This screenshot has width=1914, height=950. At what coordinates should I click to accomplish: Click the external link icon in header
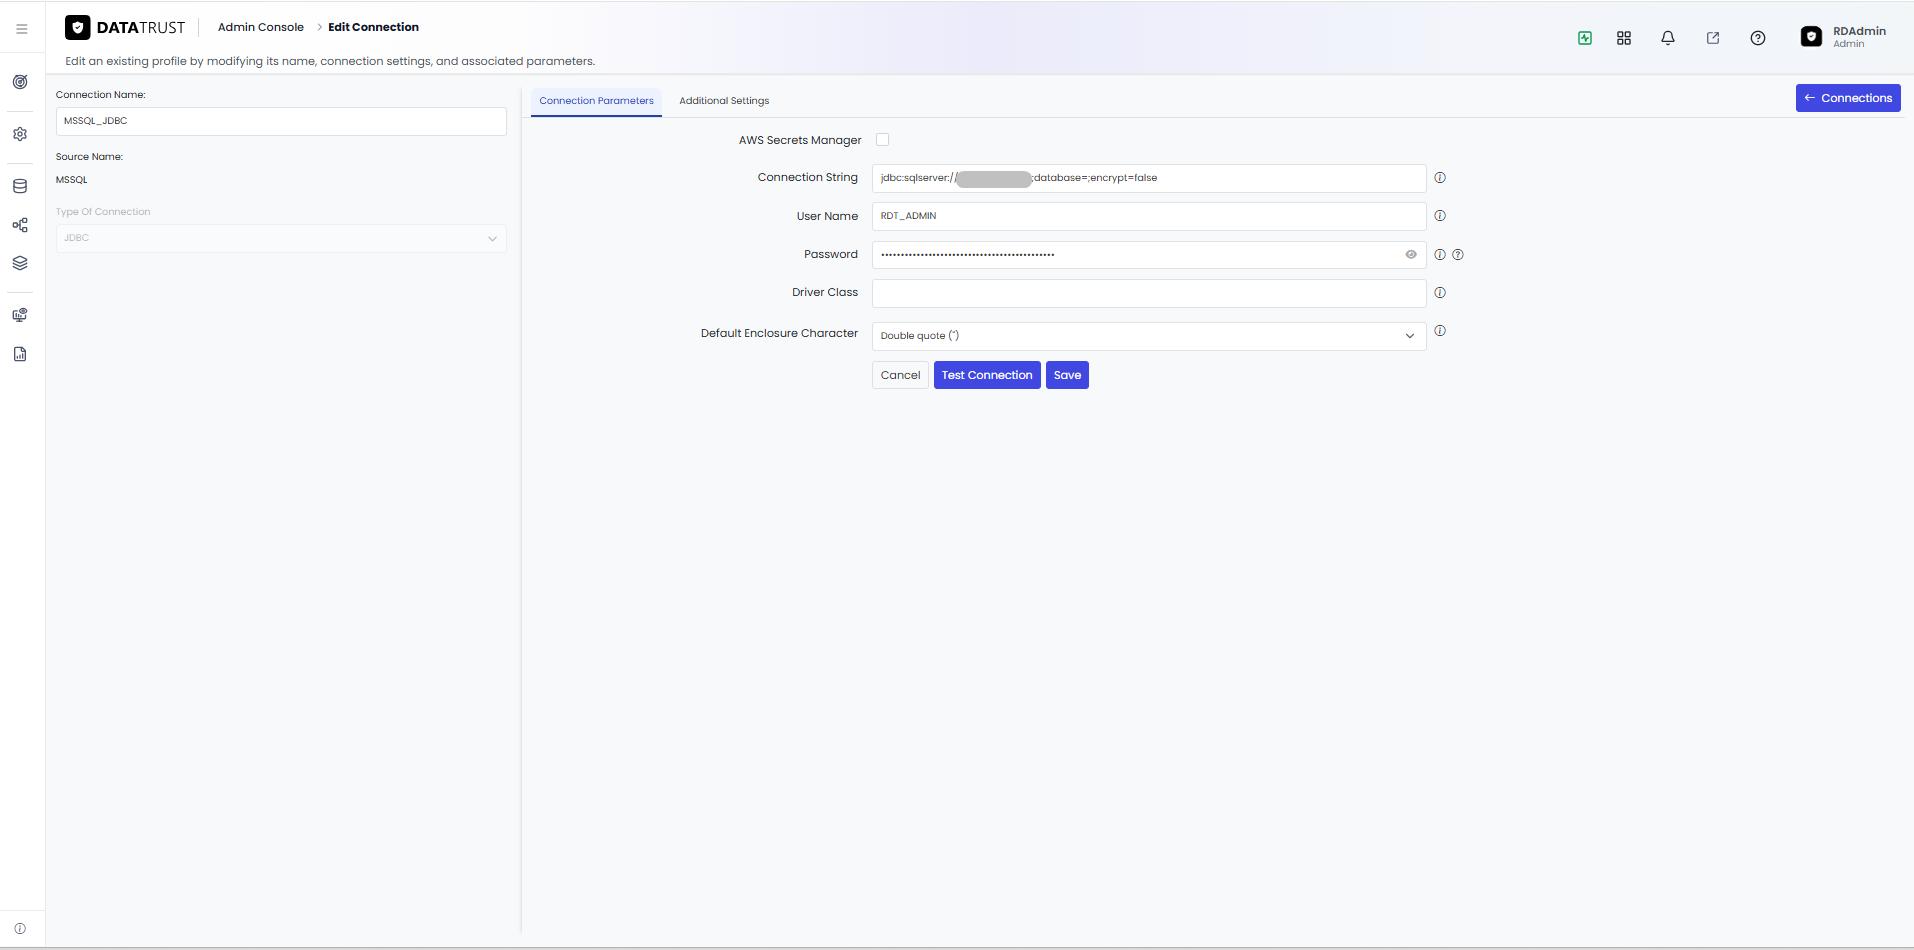pyautogui.click(x=1713, y=38)
